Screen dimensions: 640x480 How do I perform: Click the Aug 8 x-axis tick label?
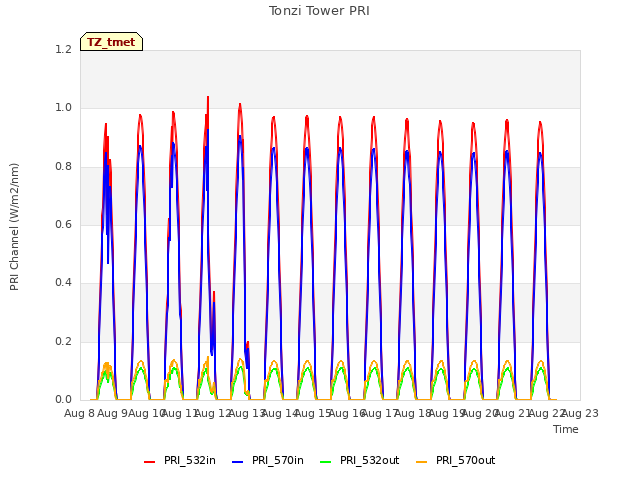click(79, 413)
